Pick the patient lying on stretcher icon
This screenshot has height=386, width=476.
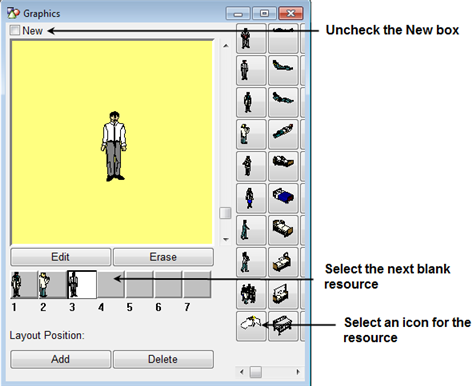click(x=283, y=134)
